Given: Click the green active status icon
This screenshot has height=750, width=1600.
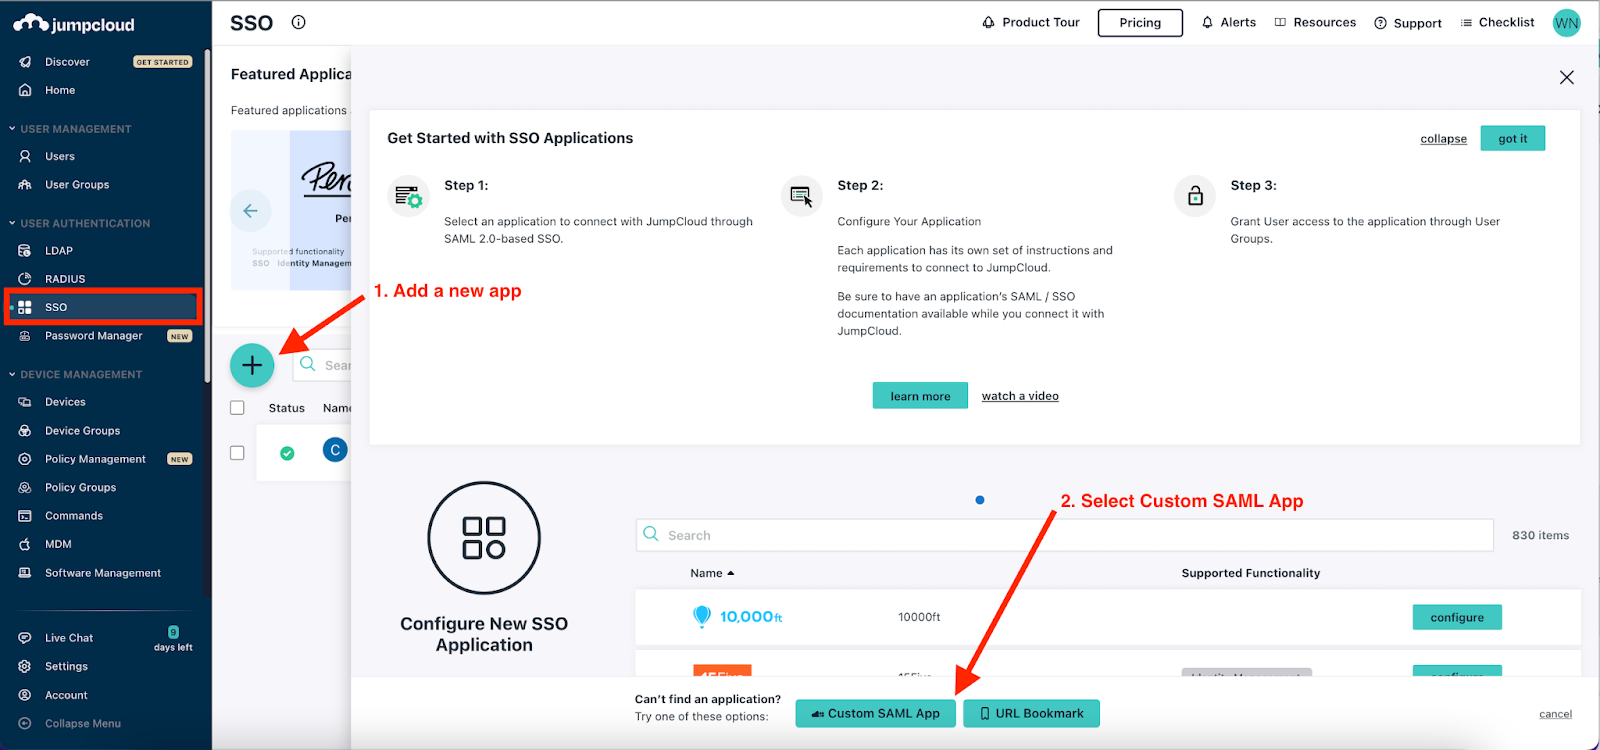Looking at the screenshot, I should (x=287, y=453).
